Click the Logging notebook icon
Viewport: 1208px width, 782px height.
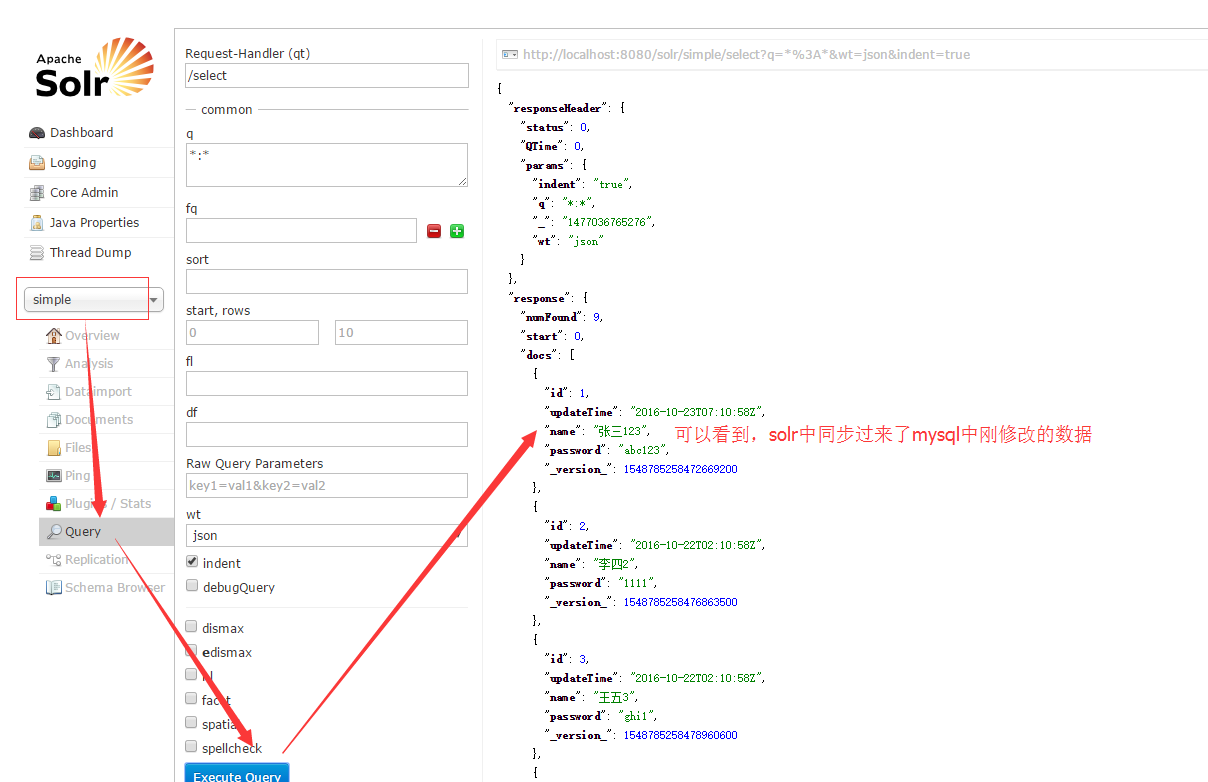37,162
